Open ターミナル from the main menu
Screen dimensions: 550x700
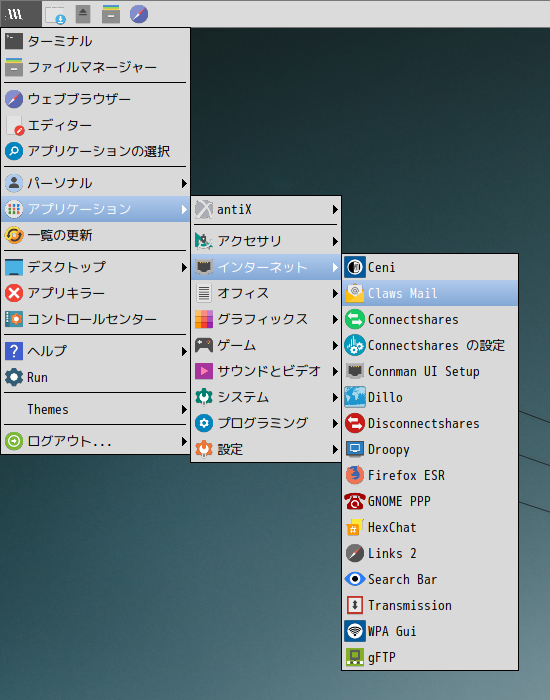96,41
